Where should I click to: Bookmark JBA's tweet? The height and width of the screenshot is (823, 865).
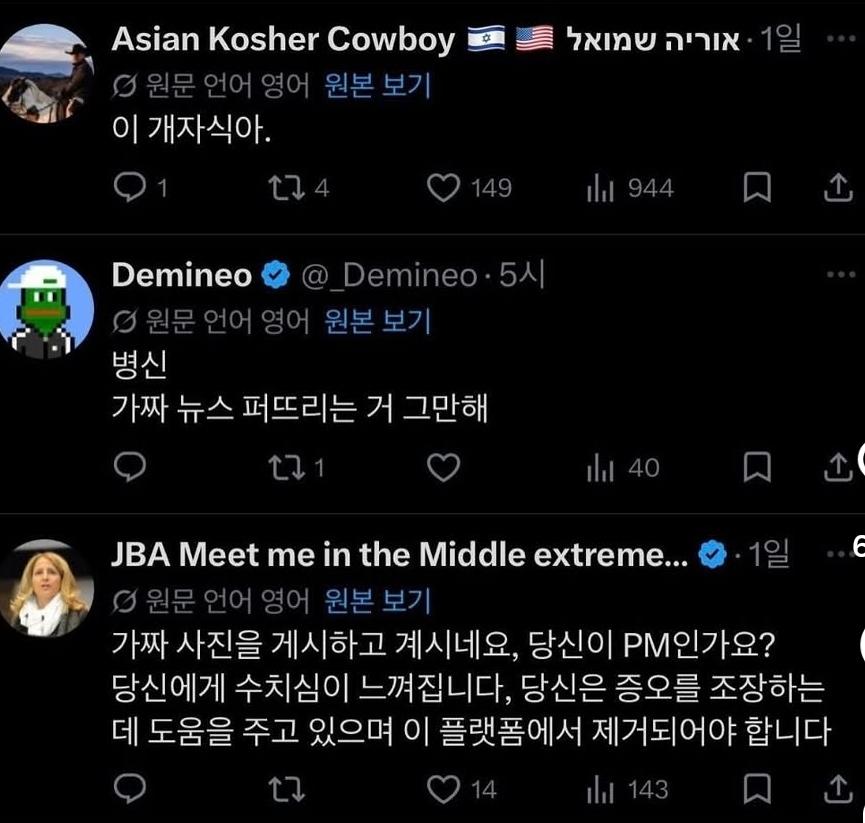pos(757,789)
